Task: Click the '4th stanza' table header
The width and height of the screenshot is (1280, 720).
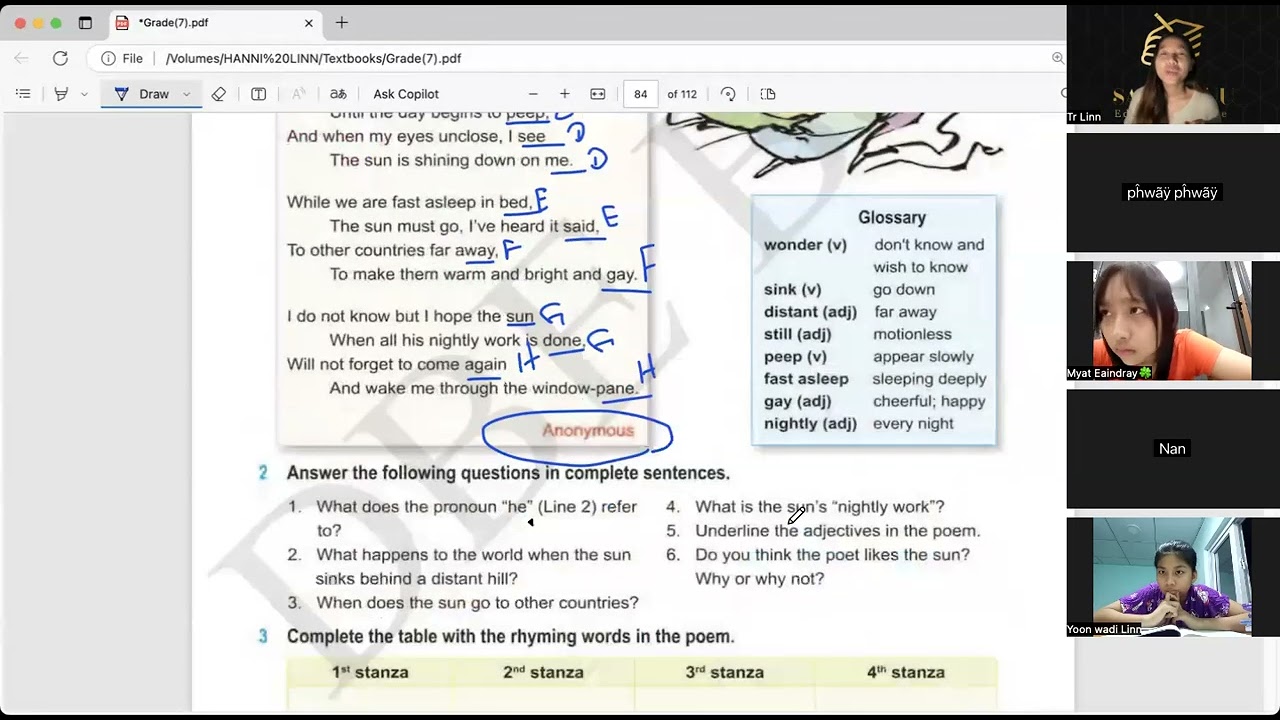Action: pos(906,672)
